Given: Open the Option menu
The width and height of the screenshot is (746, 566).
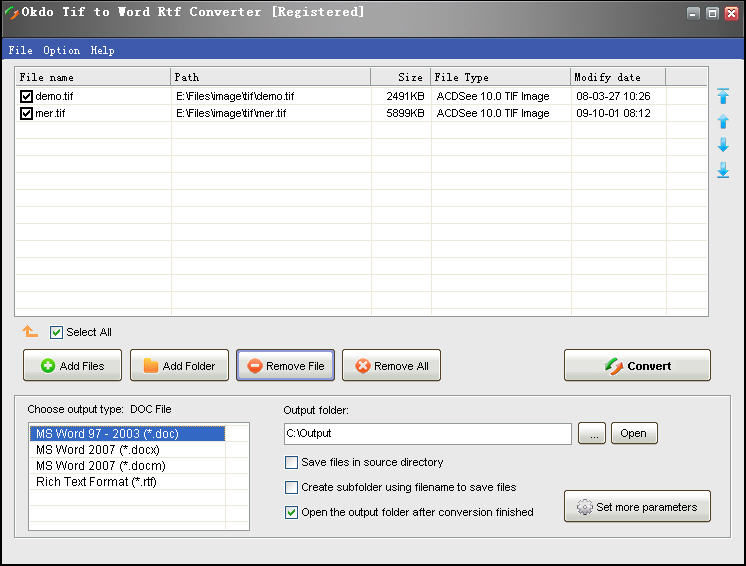Looking at the screenshot, I should click(x=61, y=50).
